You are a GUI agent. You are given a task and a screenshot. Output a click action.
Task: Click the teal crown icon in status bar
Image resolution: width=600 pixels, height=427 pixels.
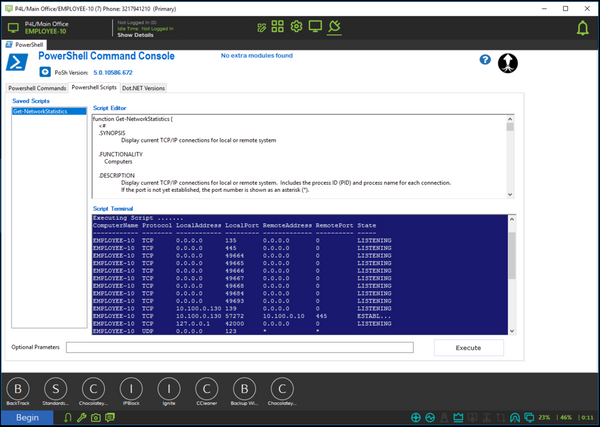458,417
